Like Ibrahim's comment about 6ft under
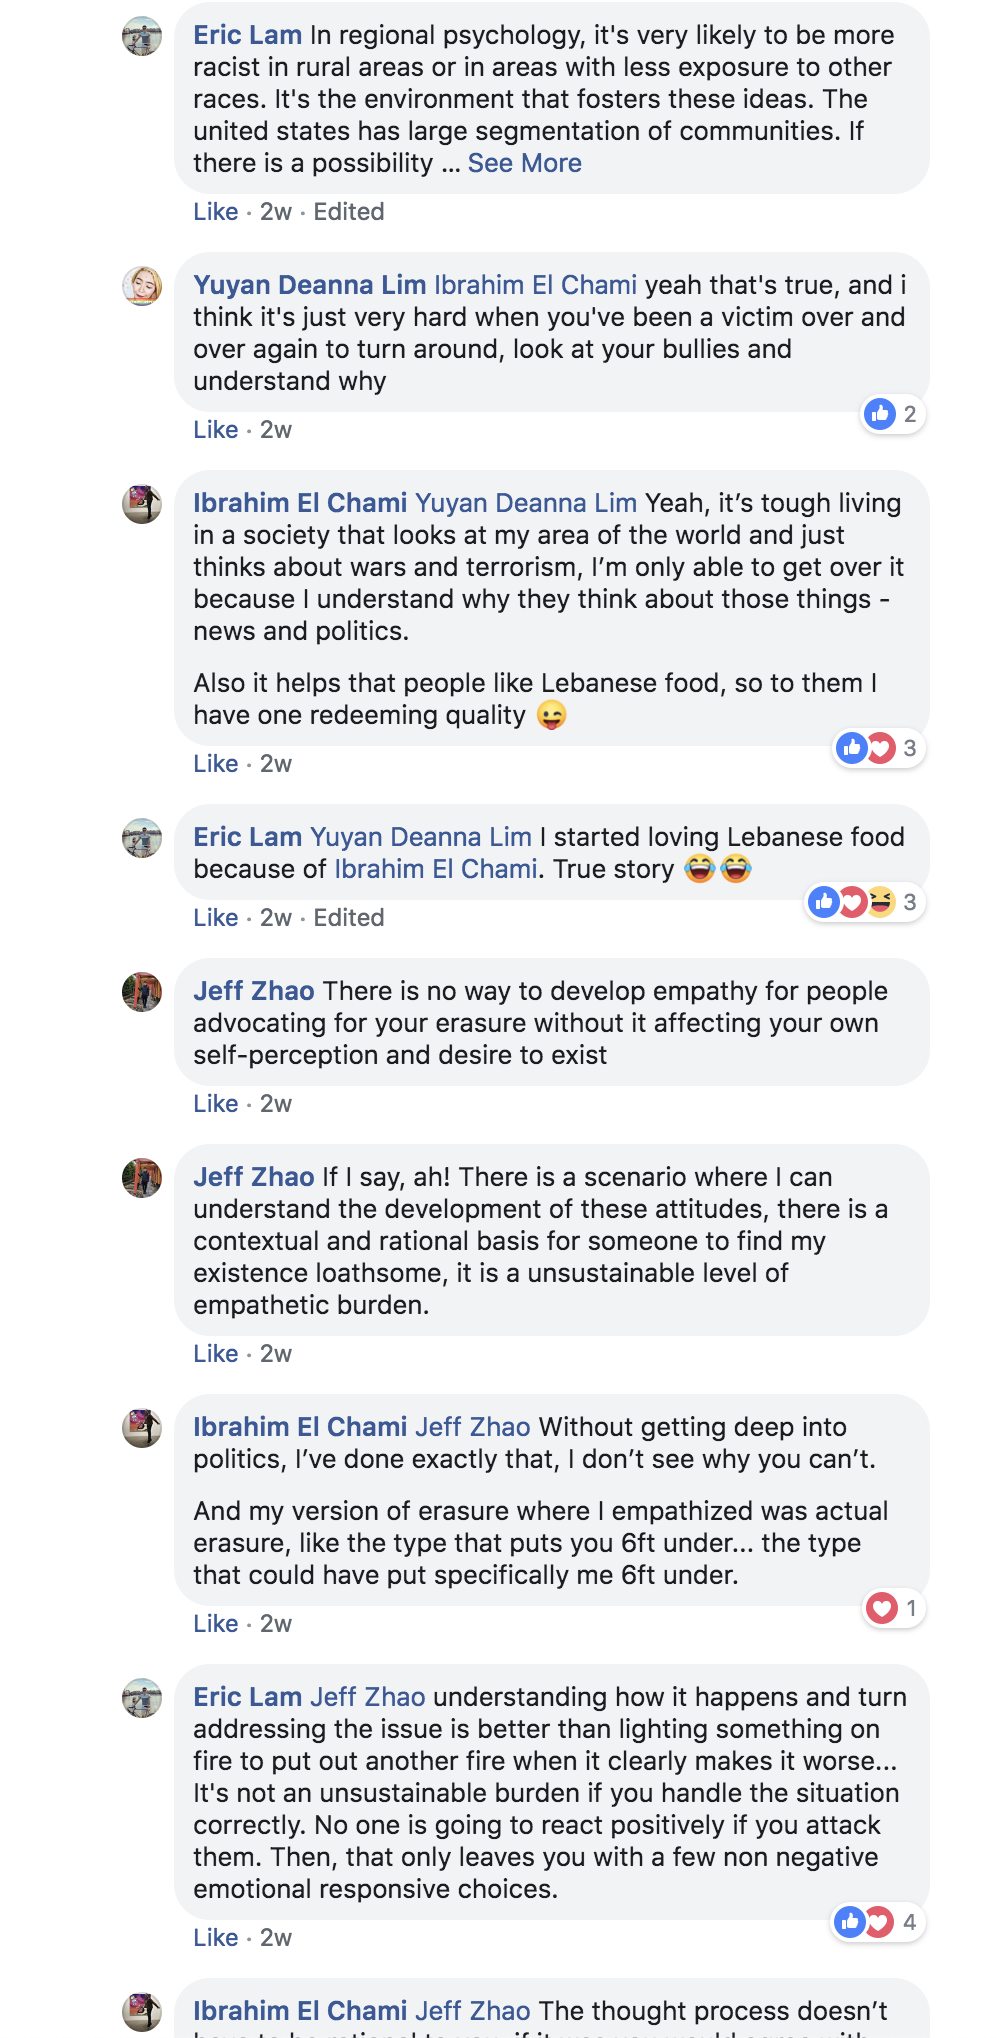The image size is (996, 2038). click(x=216, y=1624)
